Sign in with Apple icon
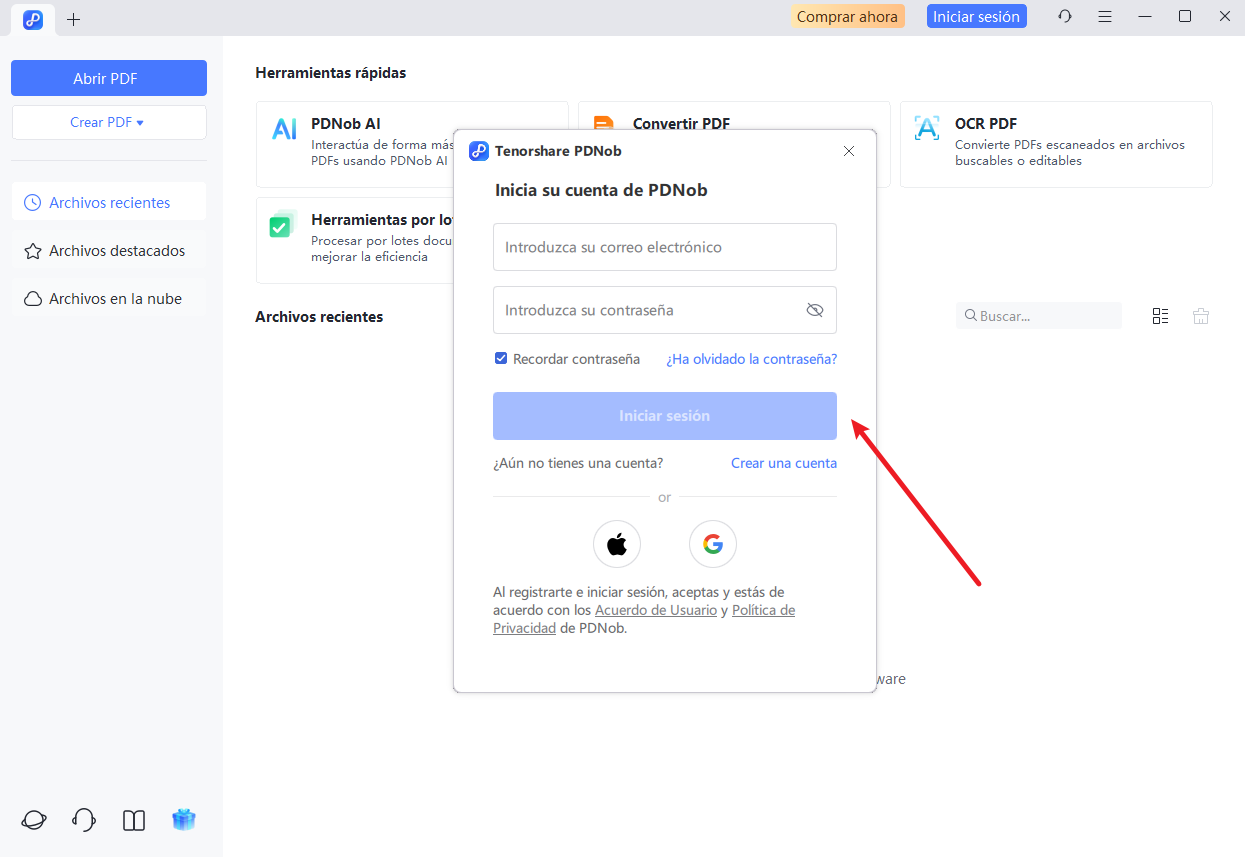The height and width of the screenshot is (857, 1245). click(x=617, y=544)
